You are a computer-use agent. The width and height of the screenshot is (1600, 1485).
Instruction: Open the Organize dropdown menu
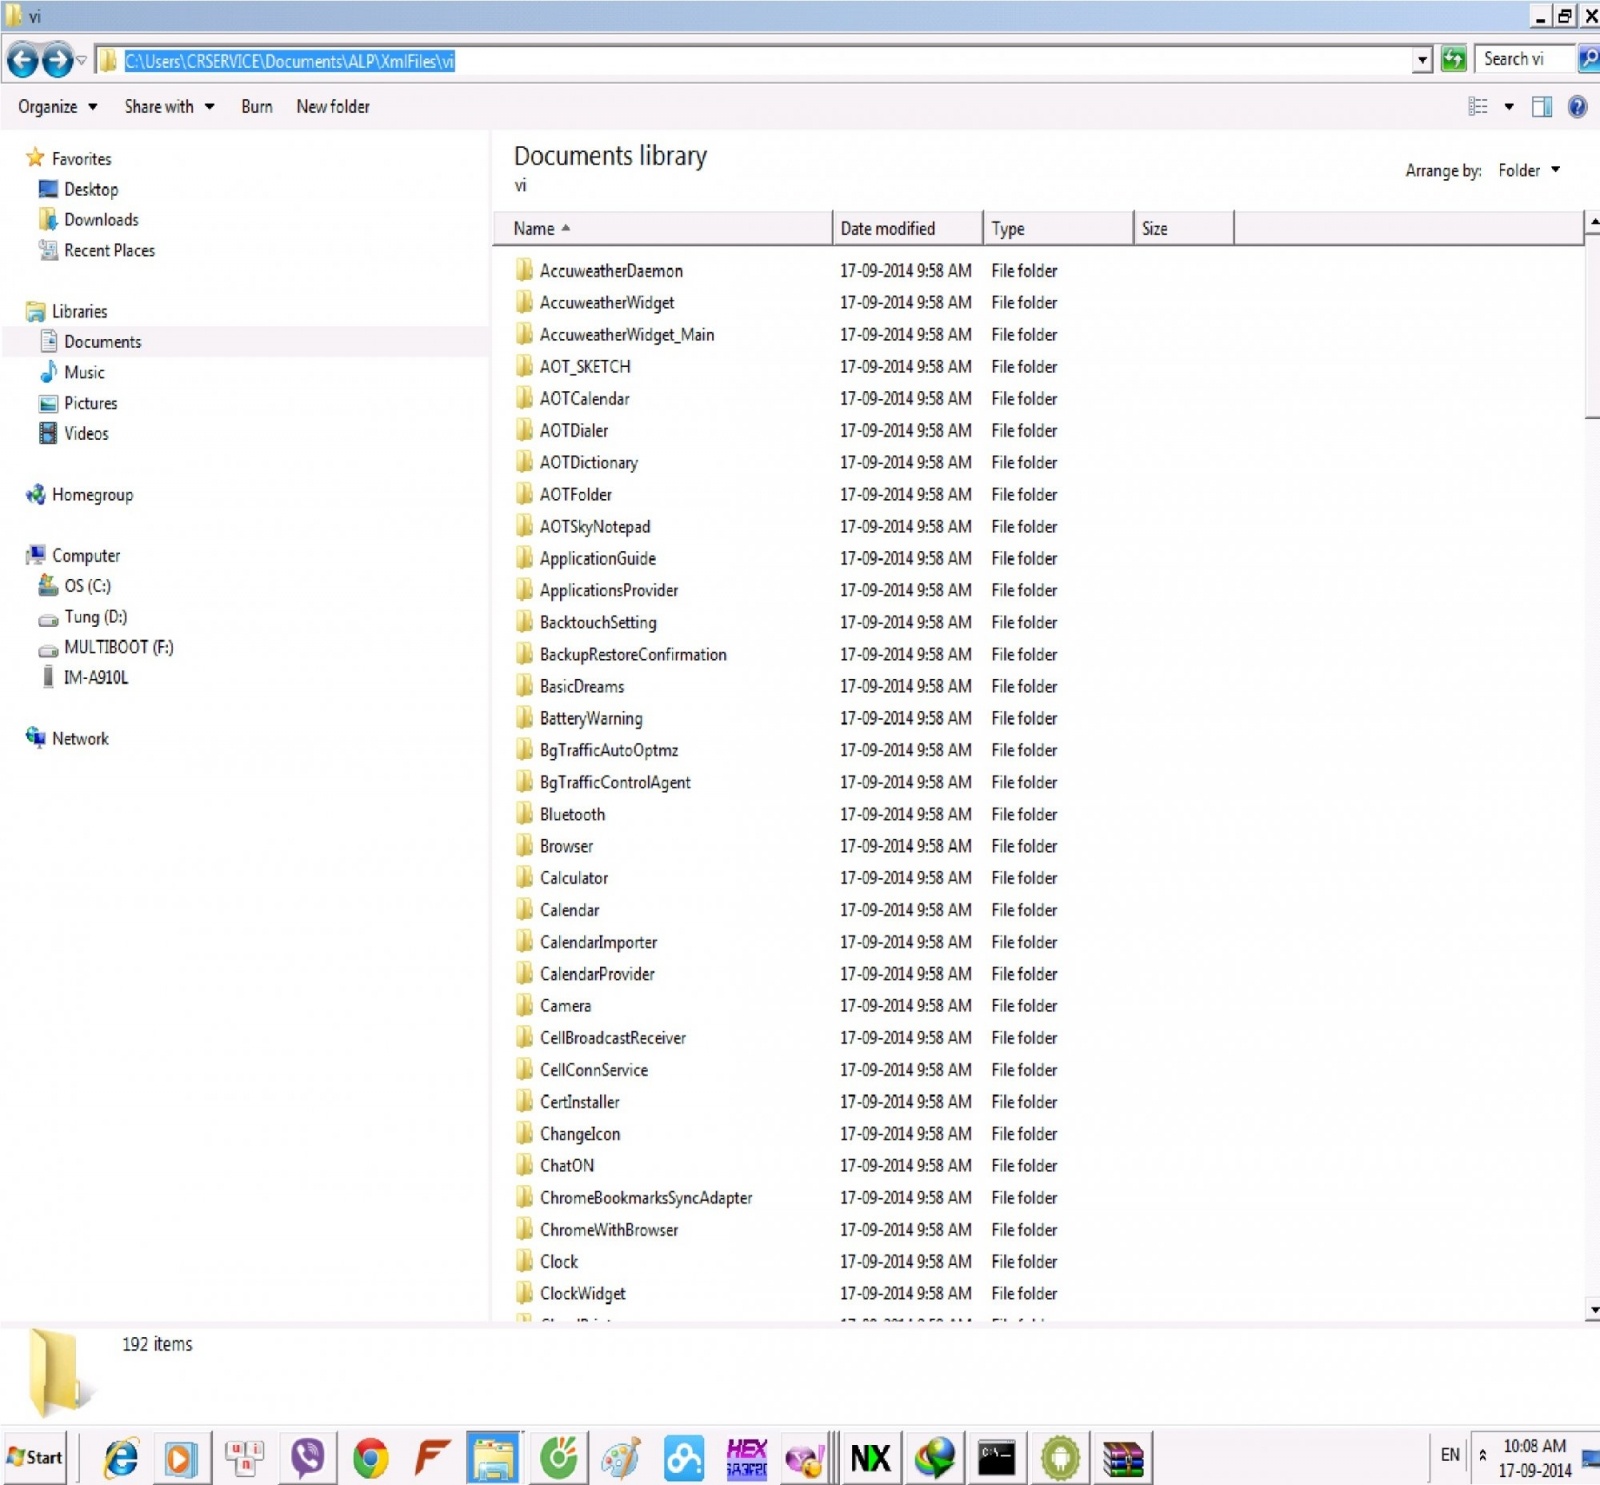point(58,107)
